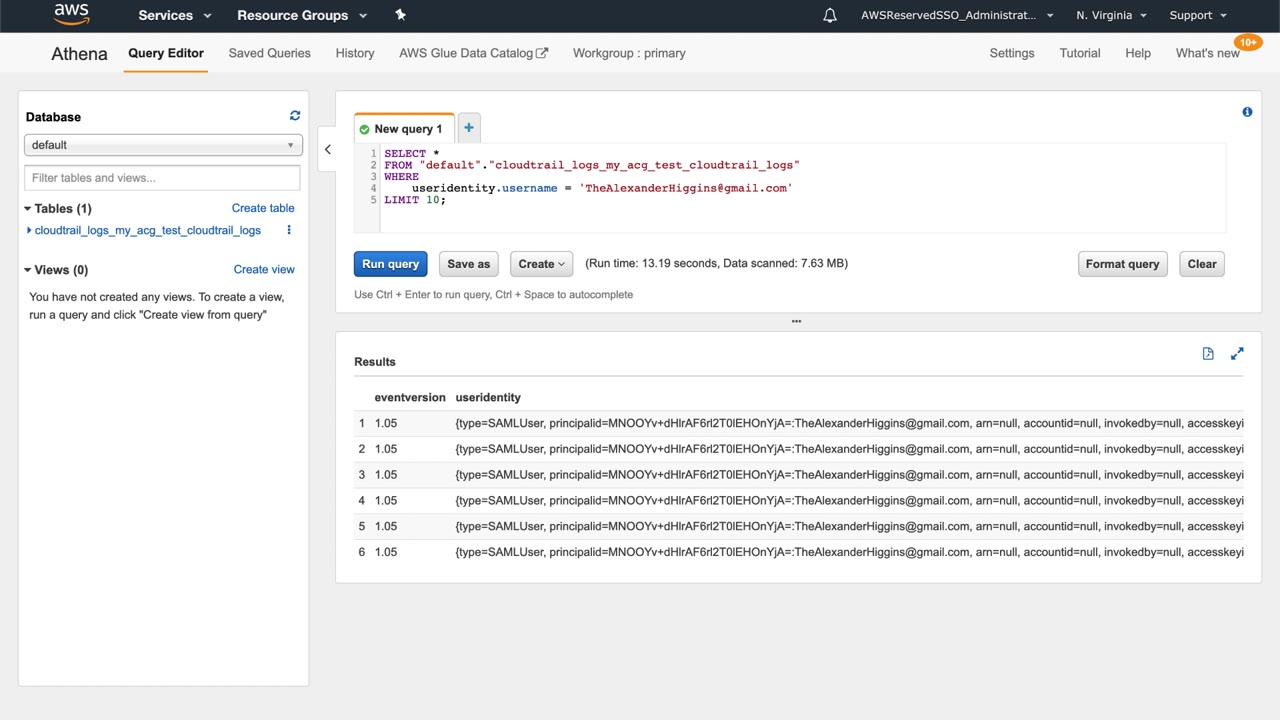The height and width of the screenshot is (720, 1280).
Task: Expand the Services menu
Action: (175, 15)
